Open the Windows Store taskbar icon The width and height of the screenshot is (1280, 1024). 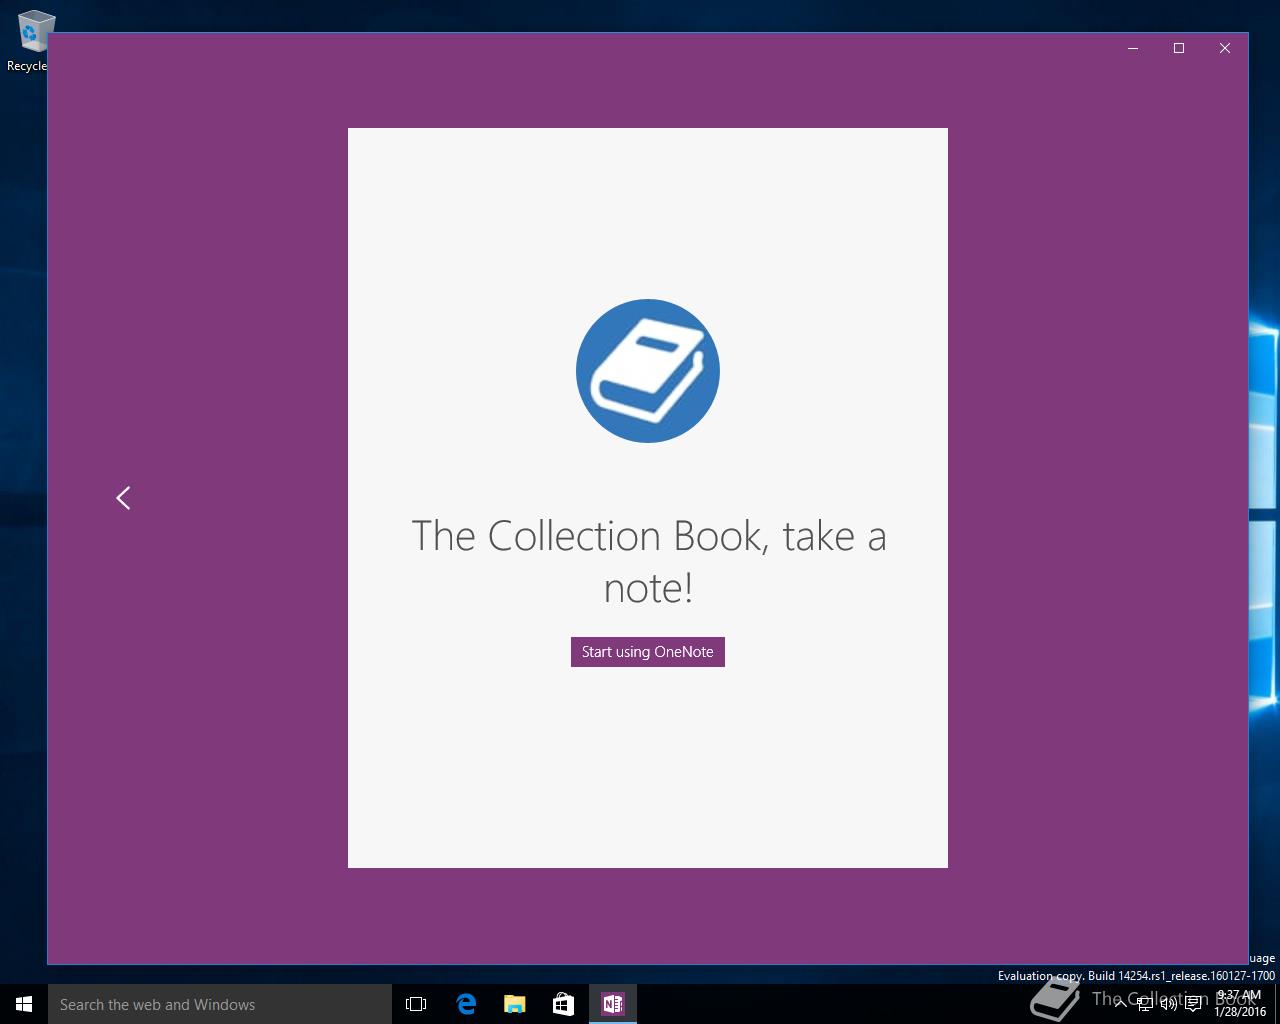click(563, 1004)
